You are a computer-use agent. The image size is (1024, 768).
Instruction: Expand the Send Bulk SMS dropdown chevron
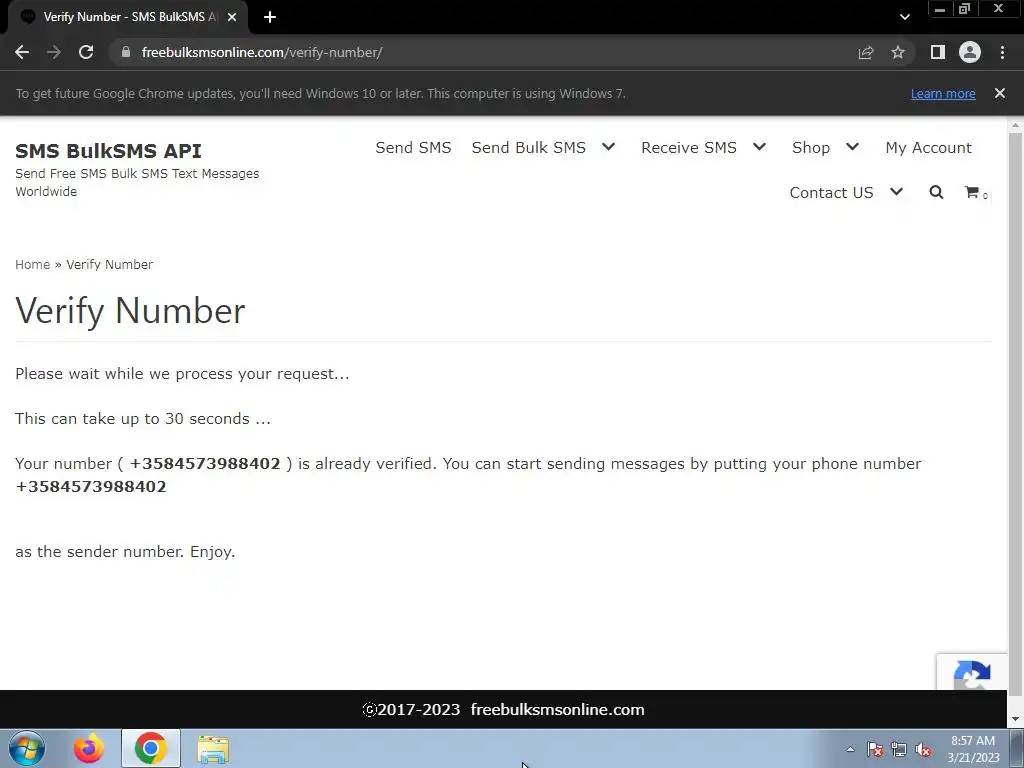609,147
